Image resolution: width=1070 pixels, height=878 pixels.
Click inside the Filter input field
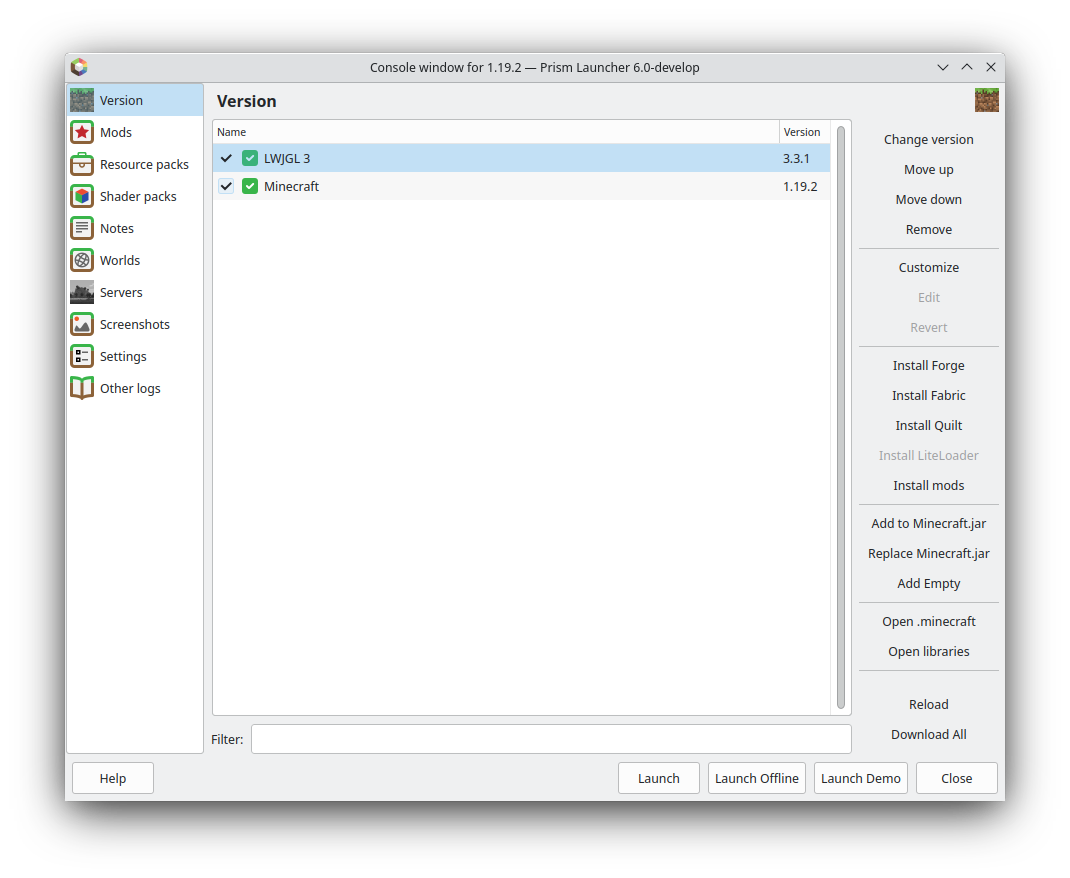coord(550,739)
